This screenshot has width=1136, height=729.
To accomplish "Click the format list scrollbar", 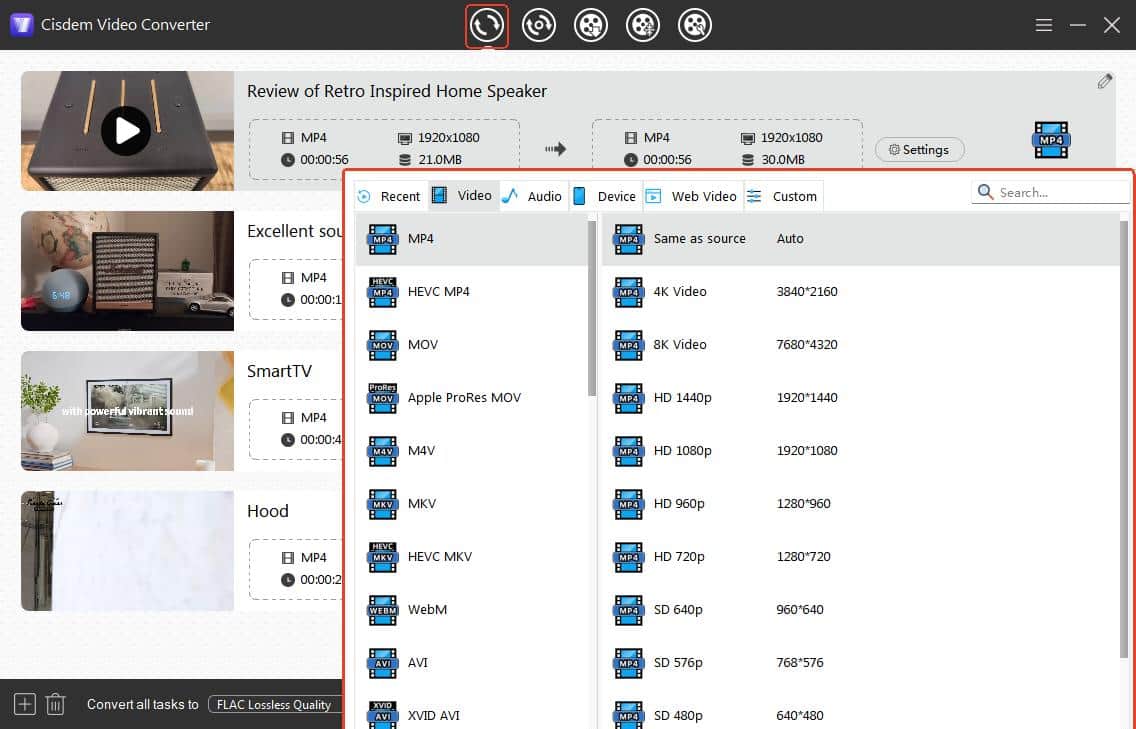I will click(592, 308).
